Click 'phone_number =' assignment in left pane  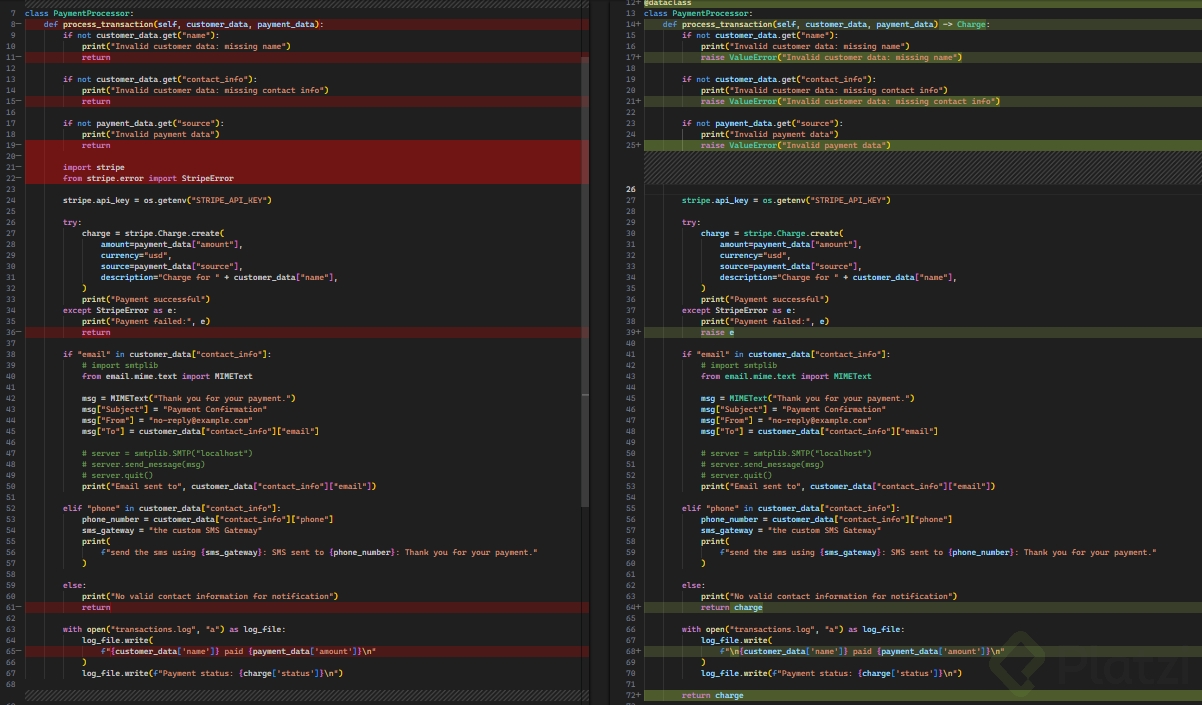pyautogui.click(x=208, y=519)
